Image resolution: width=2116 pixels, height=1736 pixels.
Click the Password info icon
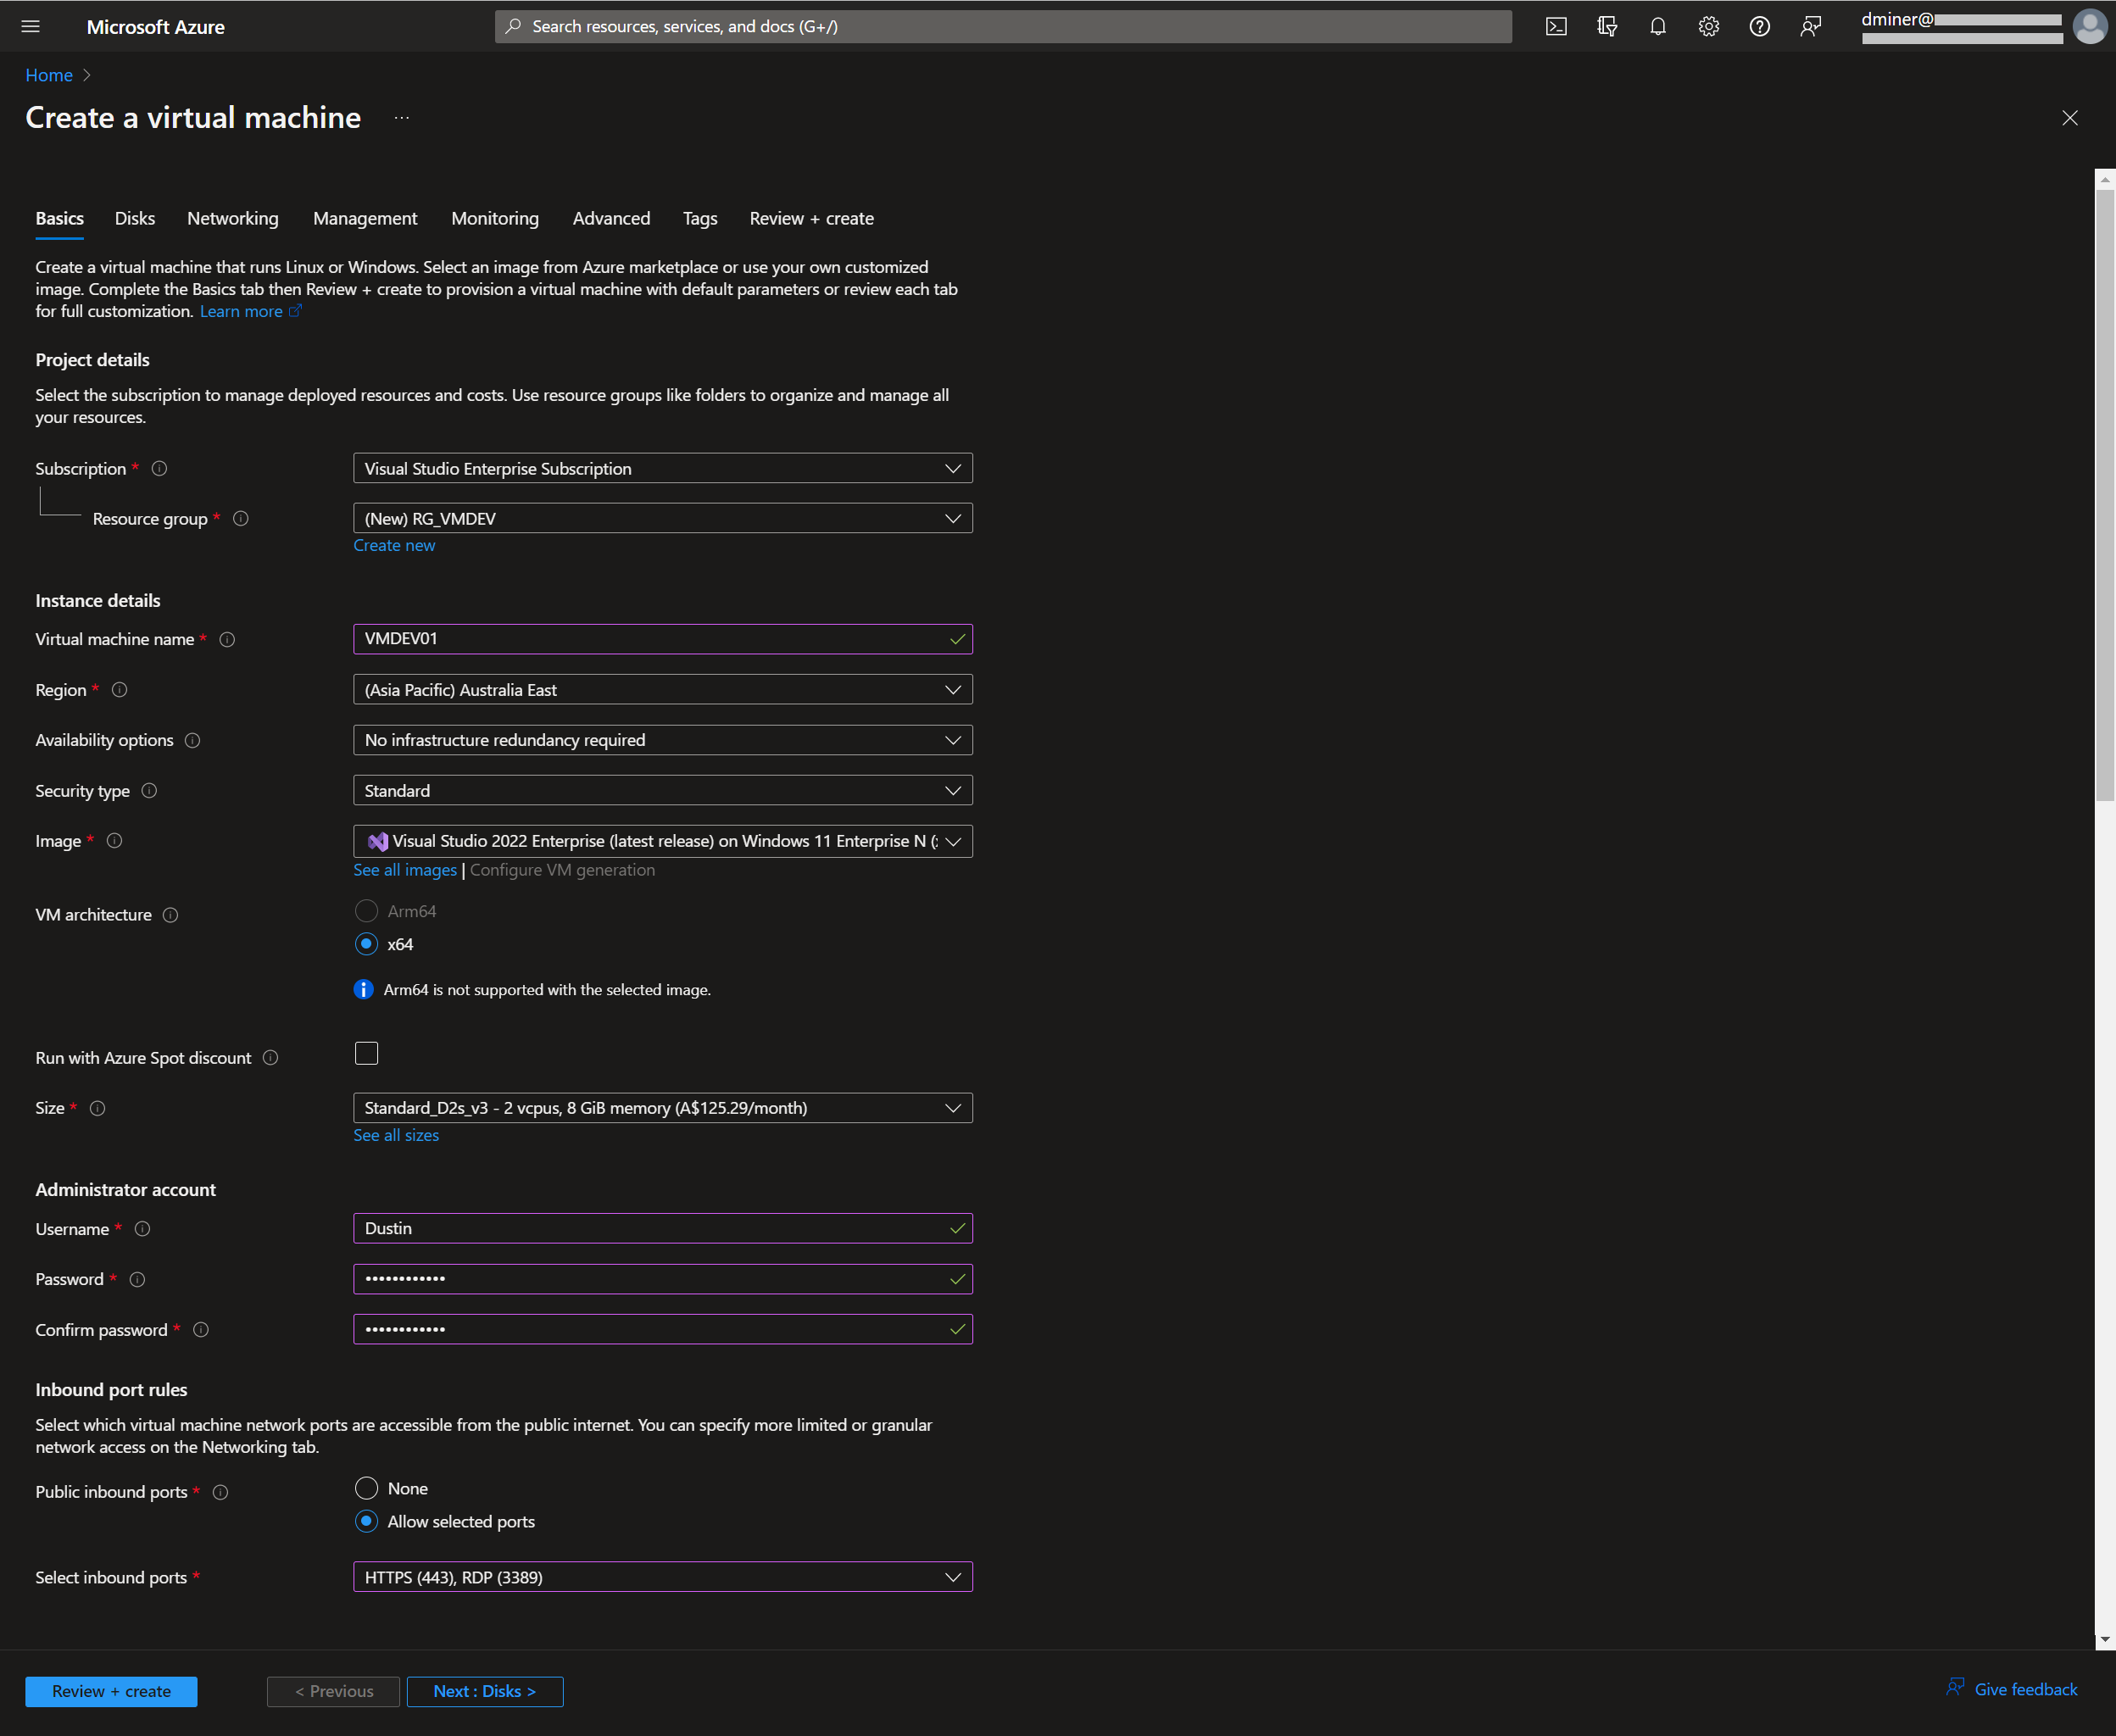(138, 1280)
